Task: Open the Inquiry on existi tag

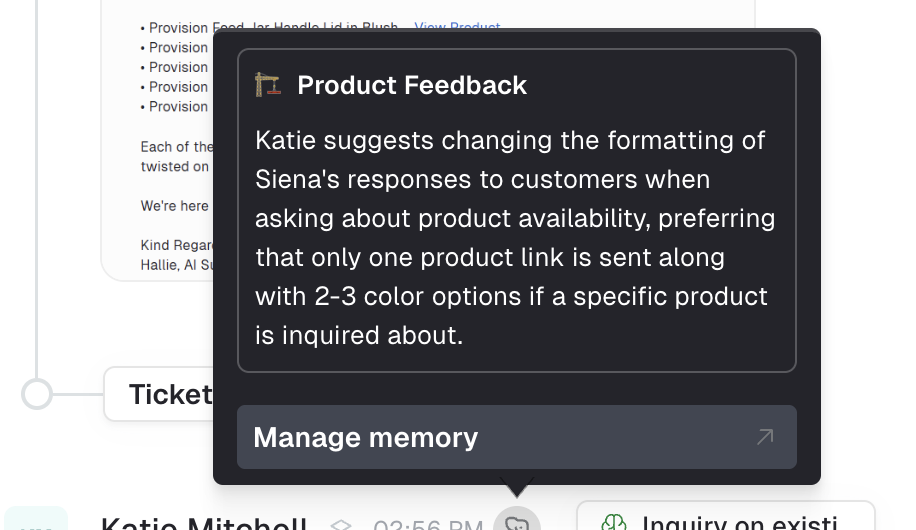Action: click(x=726, y=516)
